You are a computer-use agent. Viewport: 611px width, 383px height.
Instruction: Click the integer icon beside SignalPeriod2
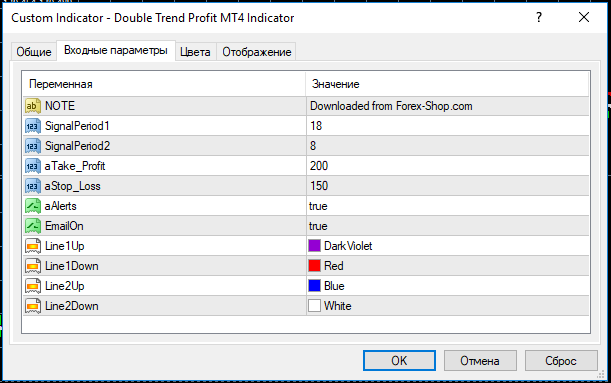pos(33,146)
